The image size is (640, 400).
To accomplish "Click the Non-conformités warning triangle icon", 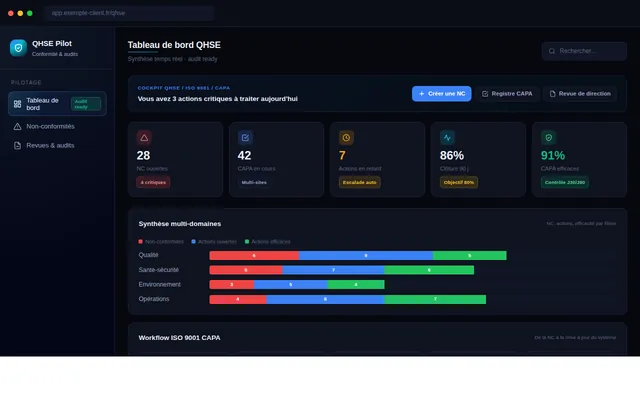I will (18, 127).
